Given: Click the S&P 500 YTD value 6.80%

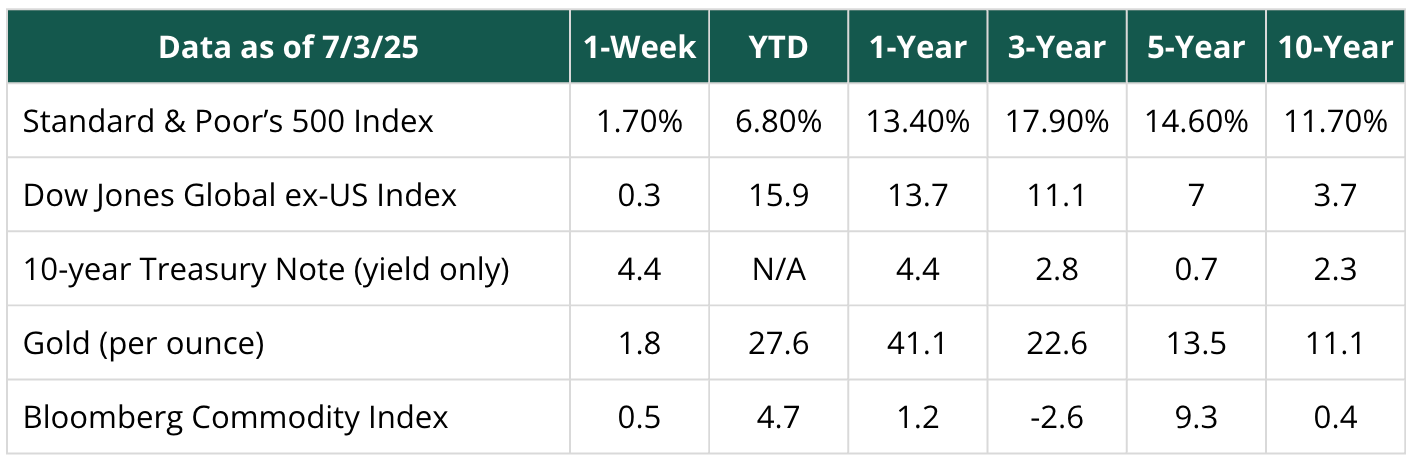Looking at the screenshot, I should (x=778, y=122).
